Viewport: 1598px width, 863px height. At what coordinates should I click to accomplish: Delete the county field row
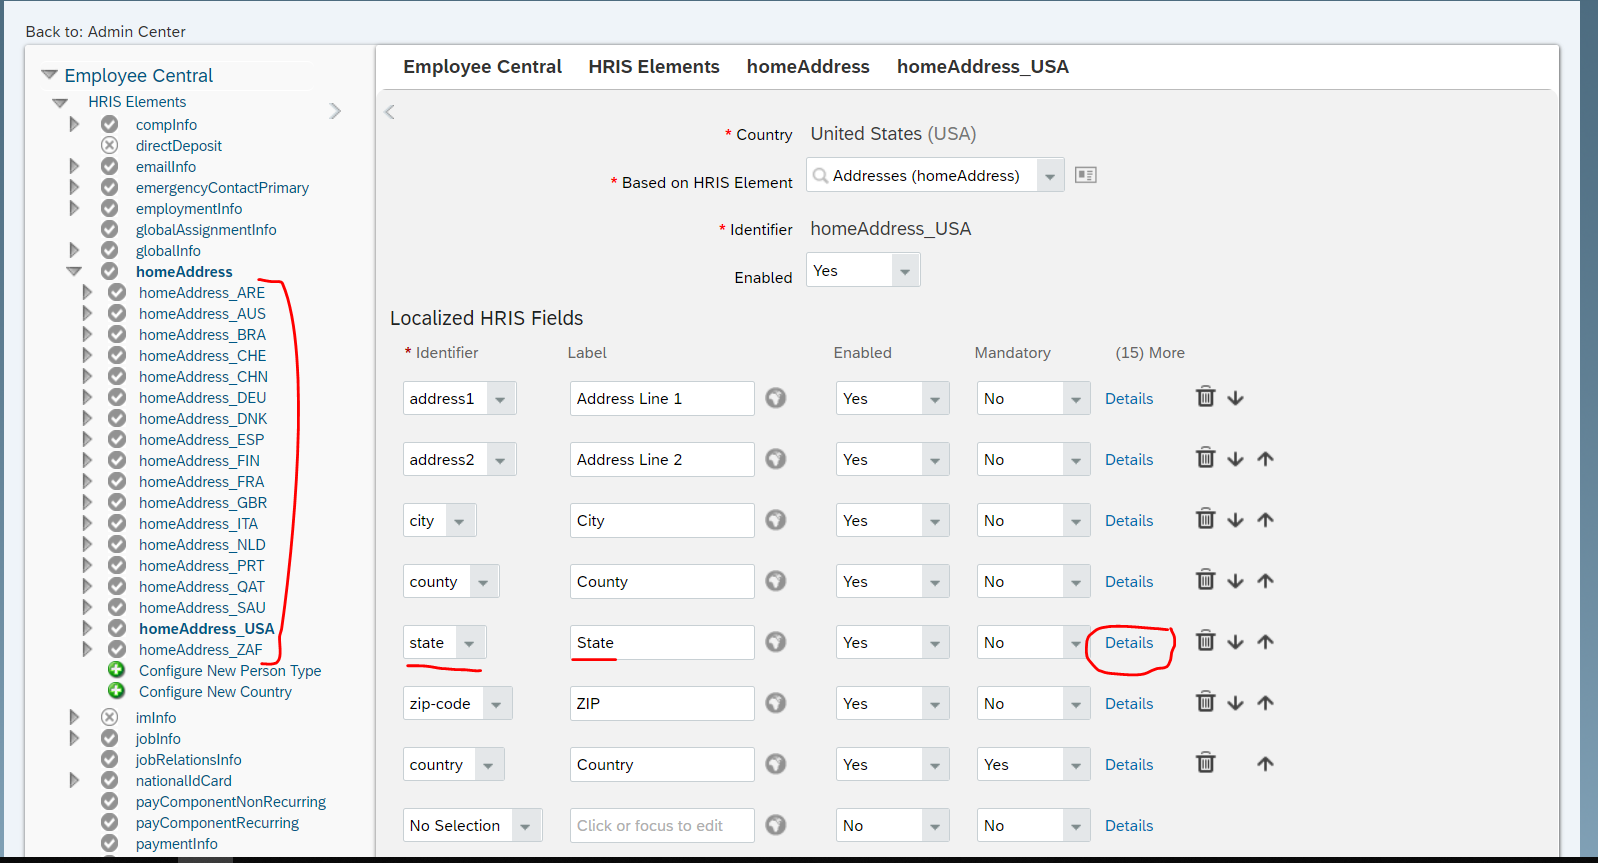coord(1205,580)
